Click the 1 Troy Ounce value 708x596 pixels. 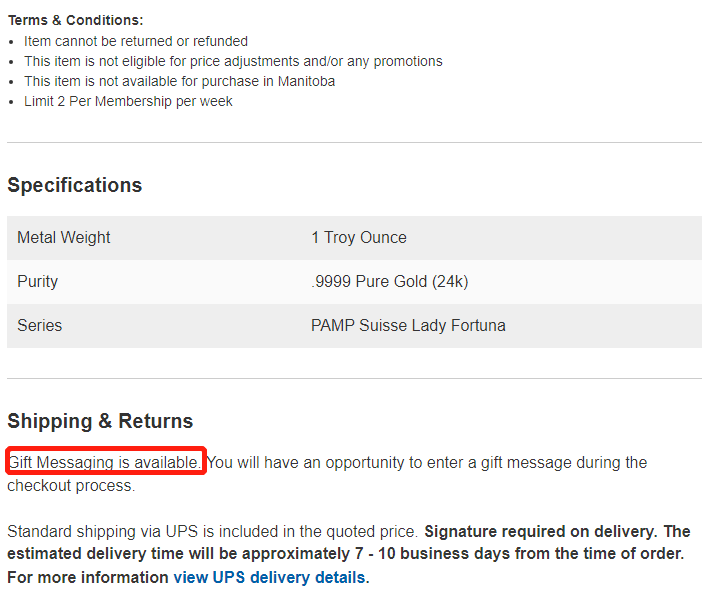pos(359,237)
